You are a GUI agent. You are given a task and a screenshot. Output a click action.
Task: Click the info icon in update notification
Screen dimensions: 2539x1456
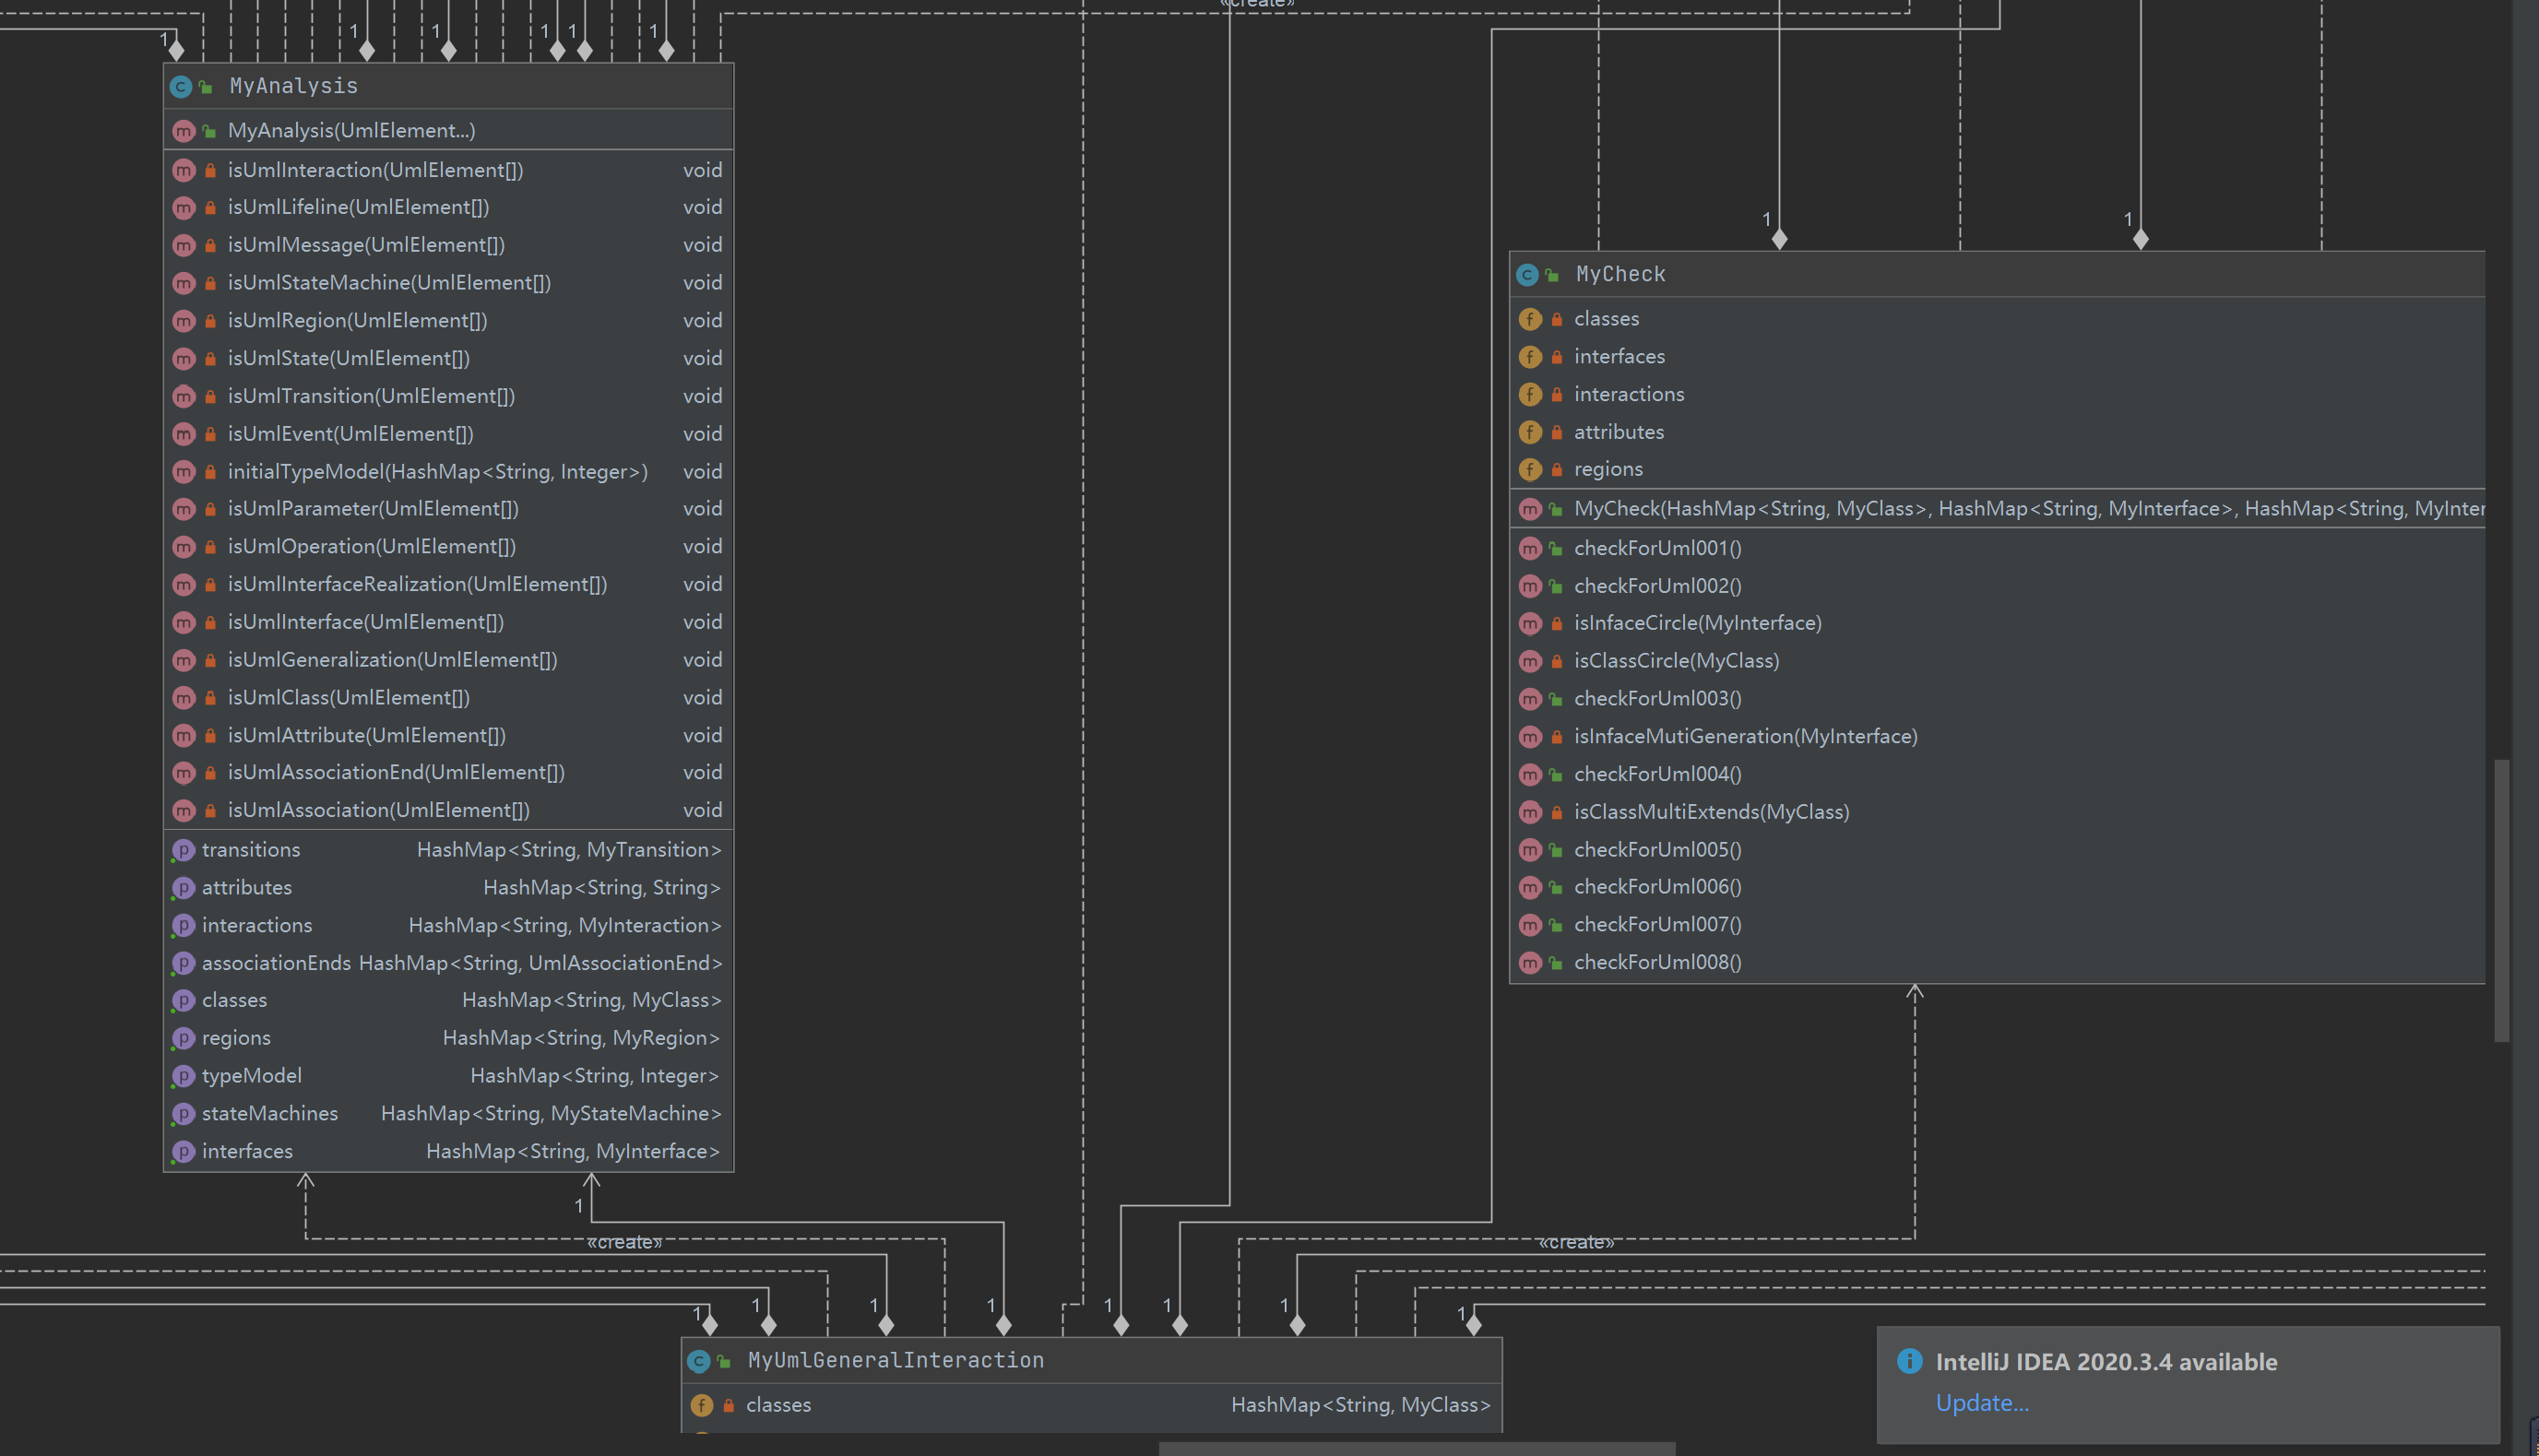(x=1909, y=1361)
